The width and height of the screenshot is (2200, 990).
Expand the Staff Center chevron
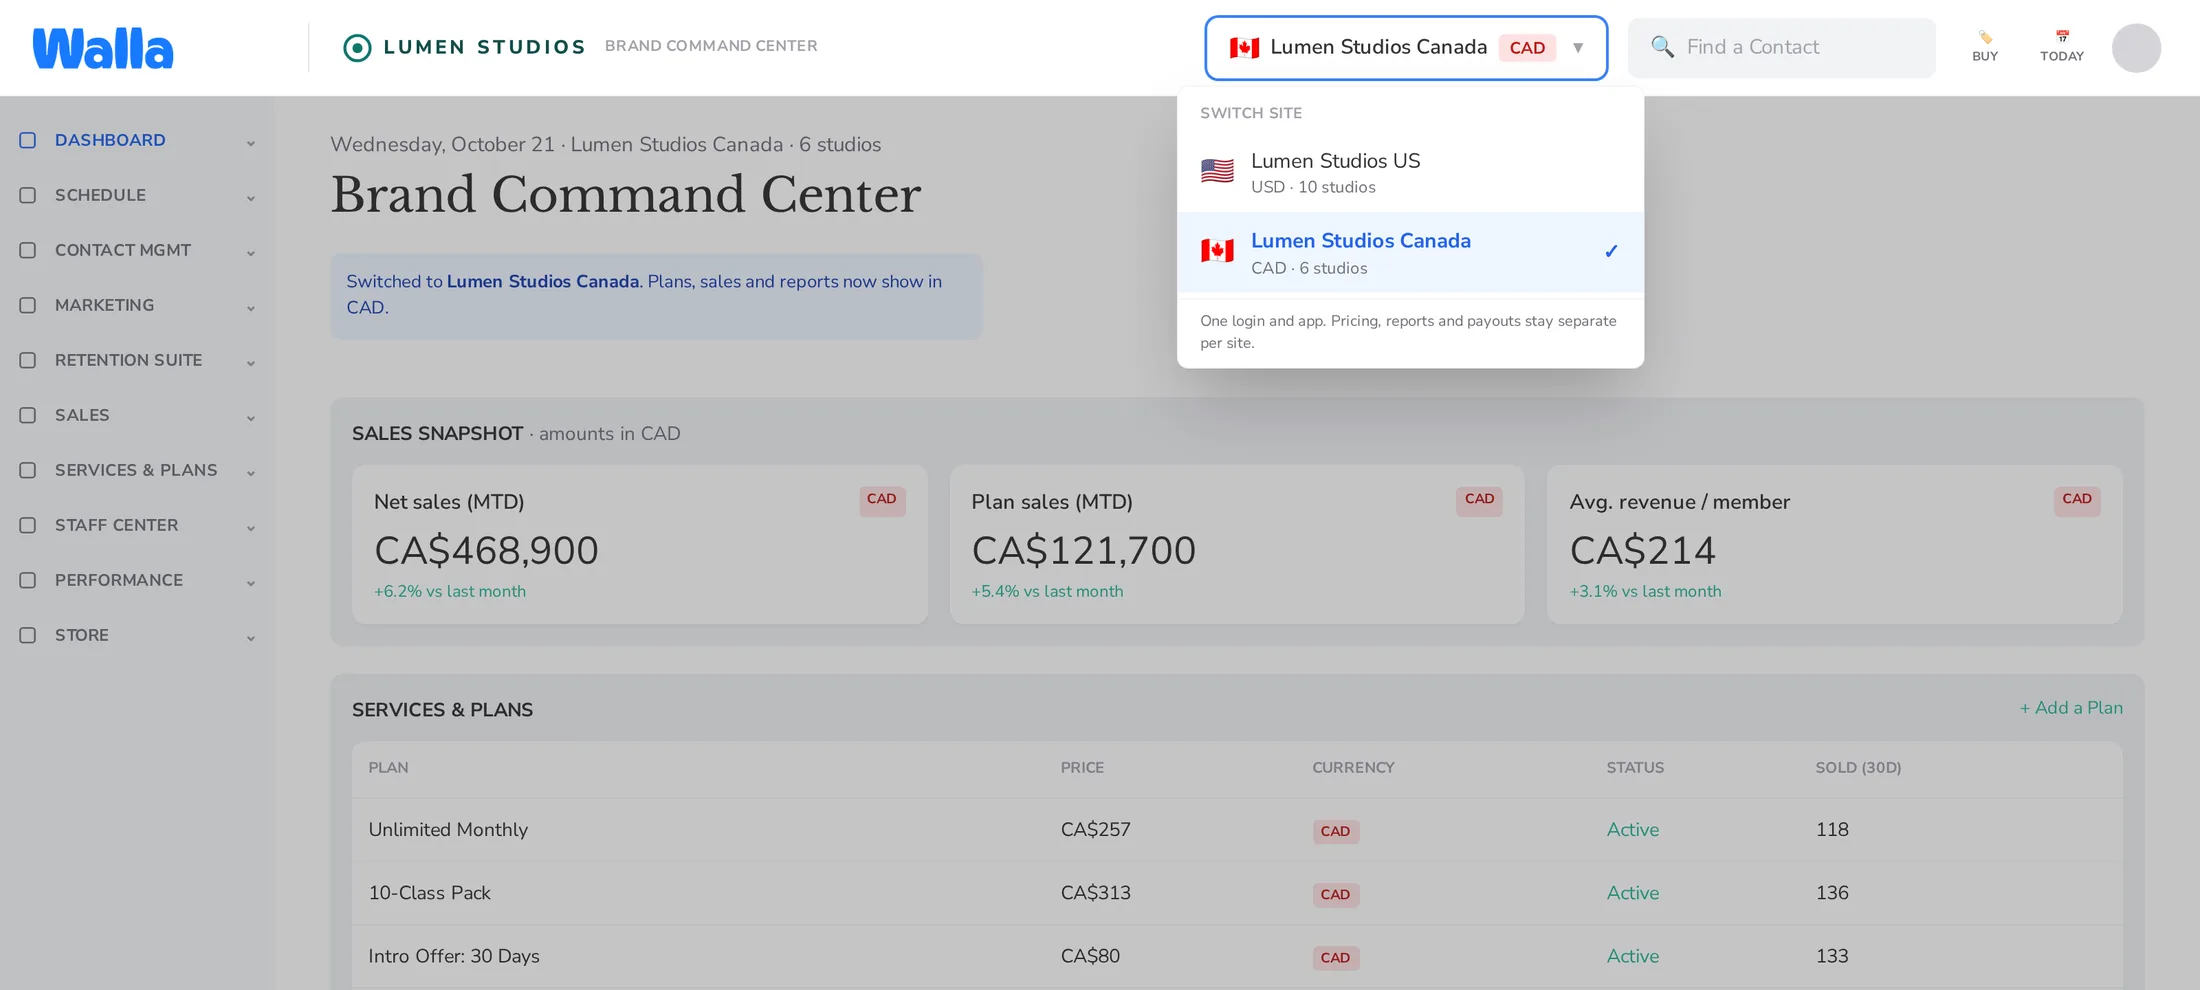point(251,528)
